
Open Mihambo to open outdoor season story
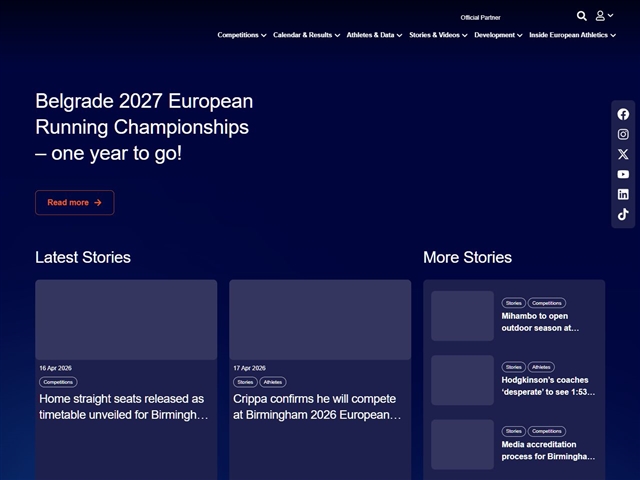coord(540,322)
